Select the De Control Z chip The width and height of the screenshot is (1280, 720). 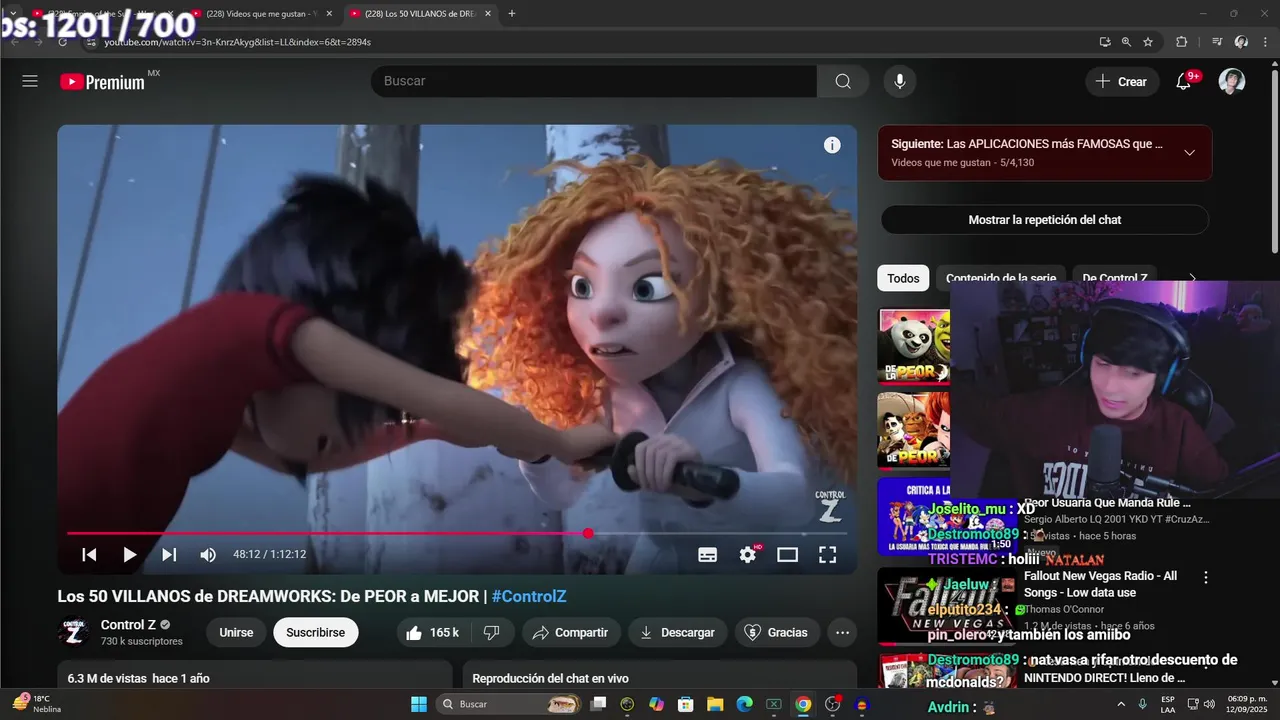pyautogui.click(x=1115, y=279)
